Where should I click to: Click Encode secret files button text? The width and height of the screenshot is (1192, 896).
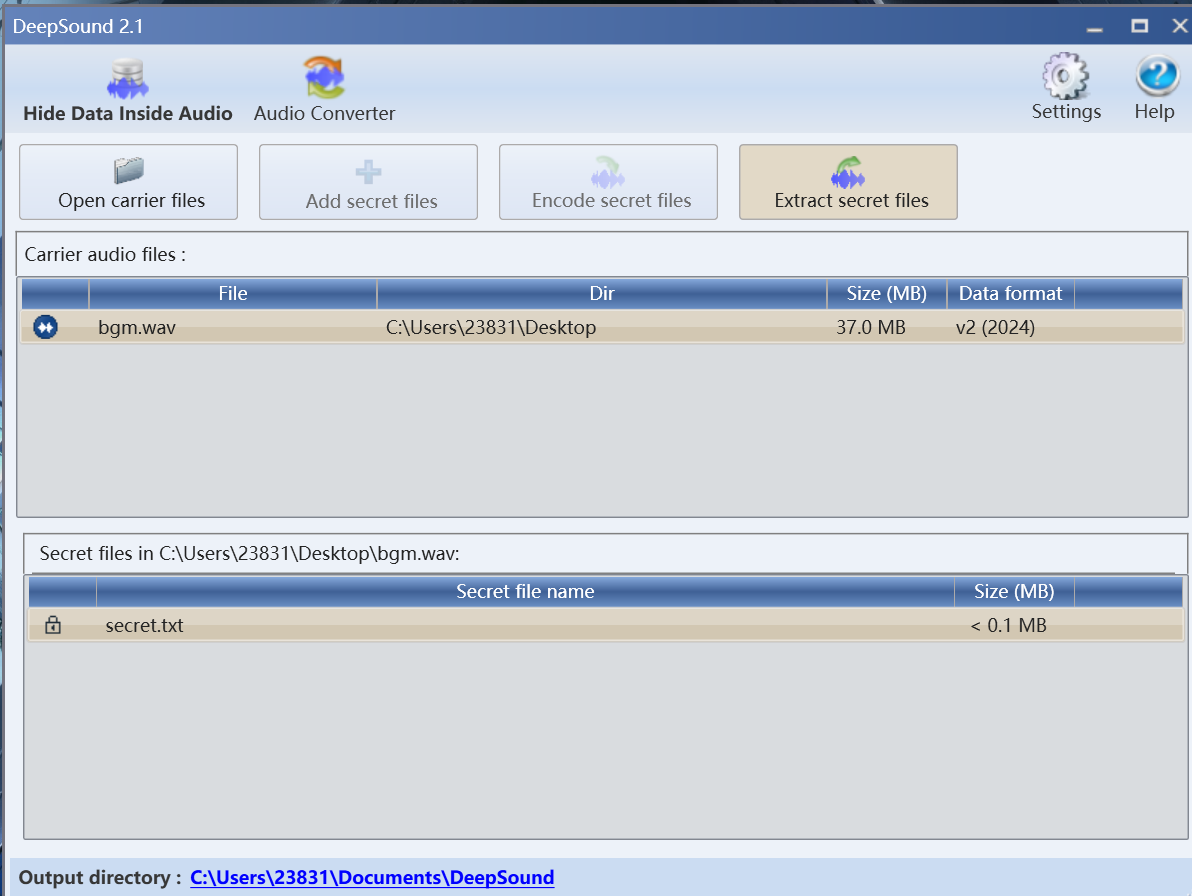coord(612,201)
